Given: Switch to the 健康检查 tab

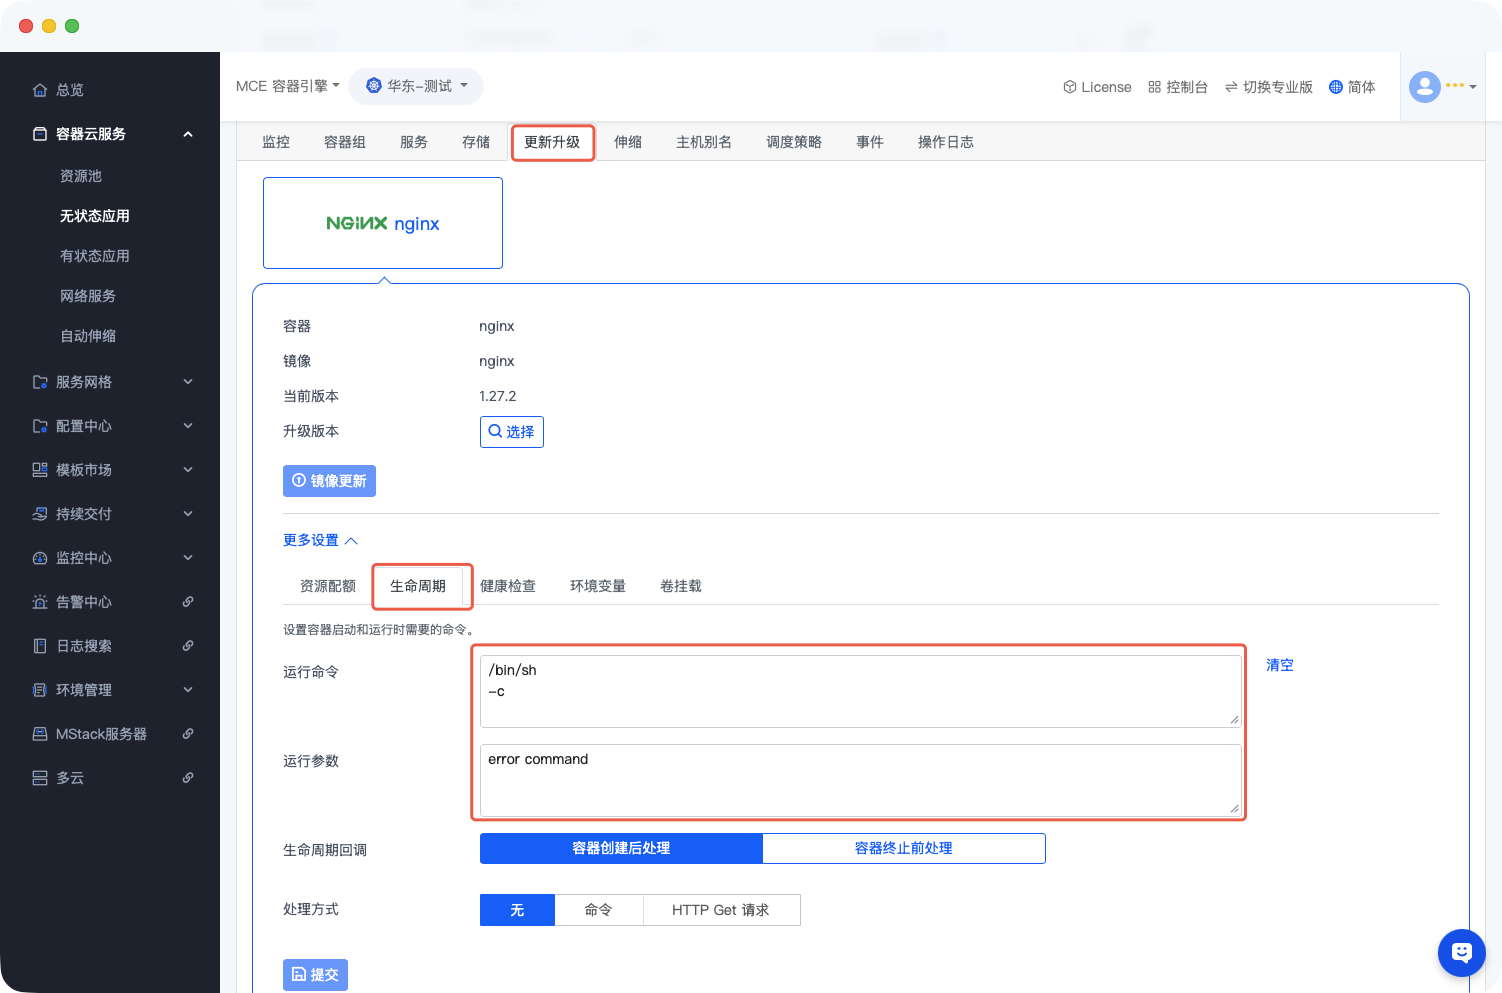Looking at the screenshot, I should pyautogui.click(x=507, y=586).
